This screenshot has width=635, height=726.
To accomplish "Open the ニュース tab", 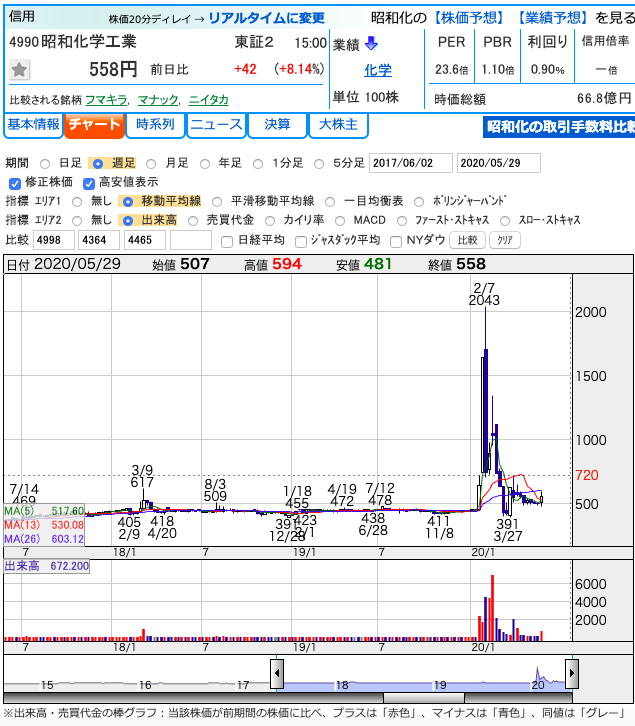I will [216, 125].
